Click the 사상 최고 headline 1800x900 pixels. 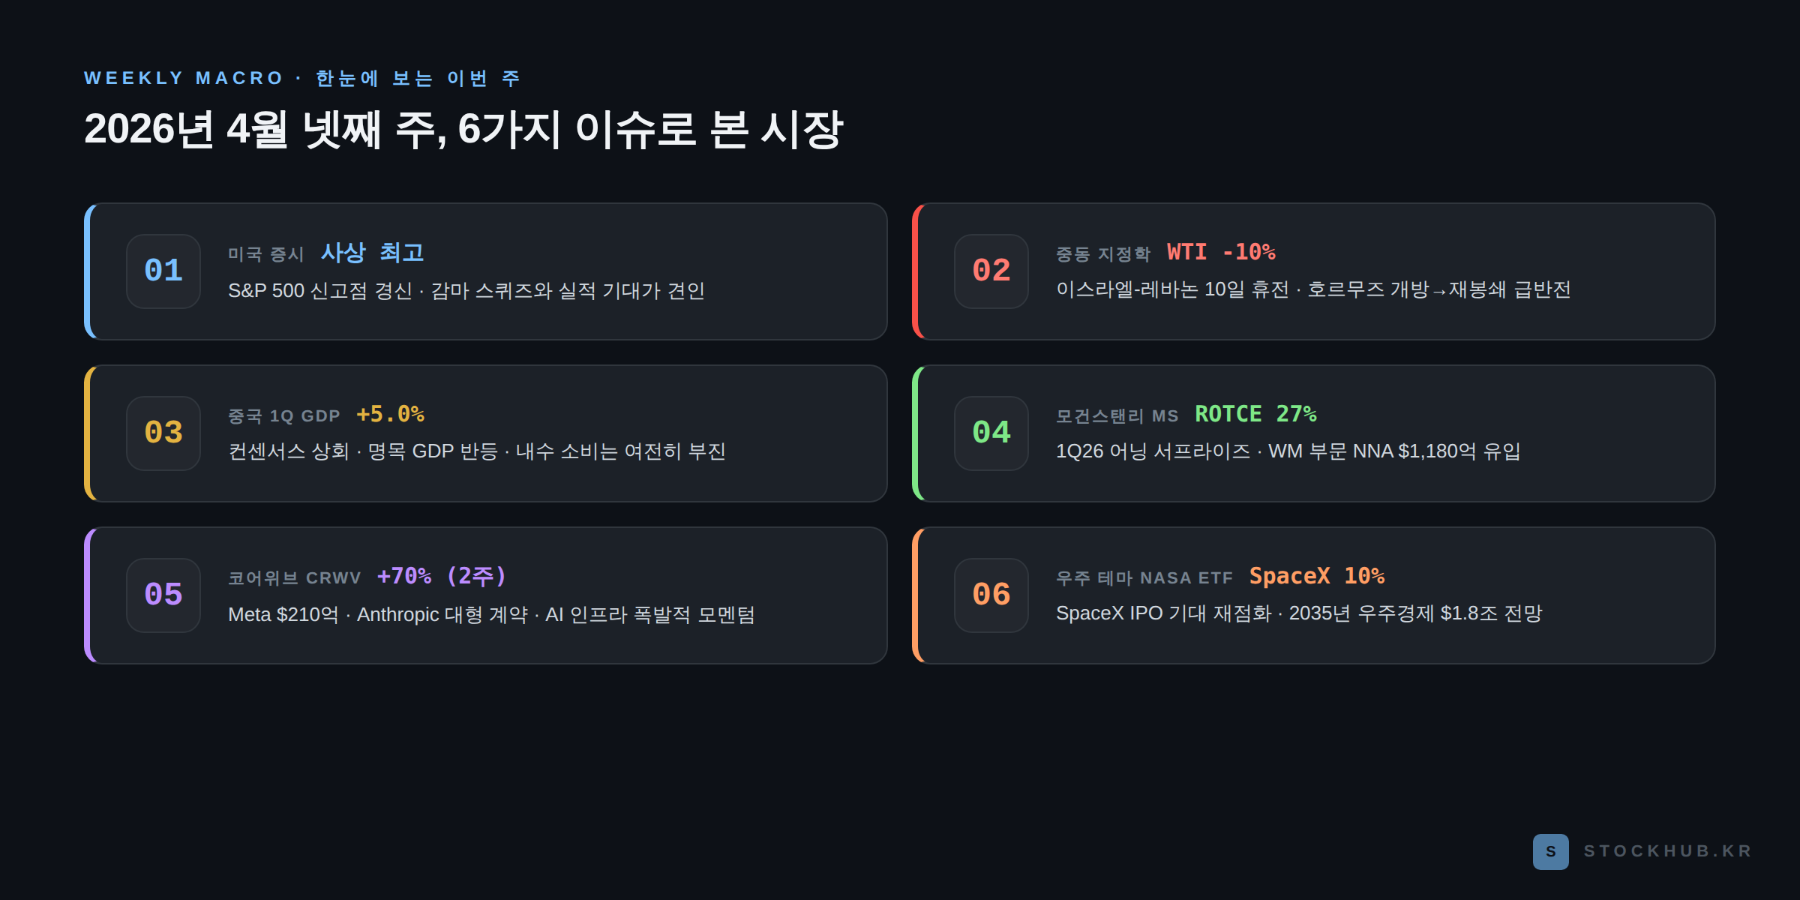(x=372, y=252)
